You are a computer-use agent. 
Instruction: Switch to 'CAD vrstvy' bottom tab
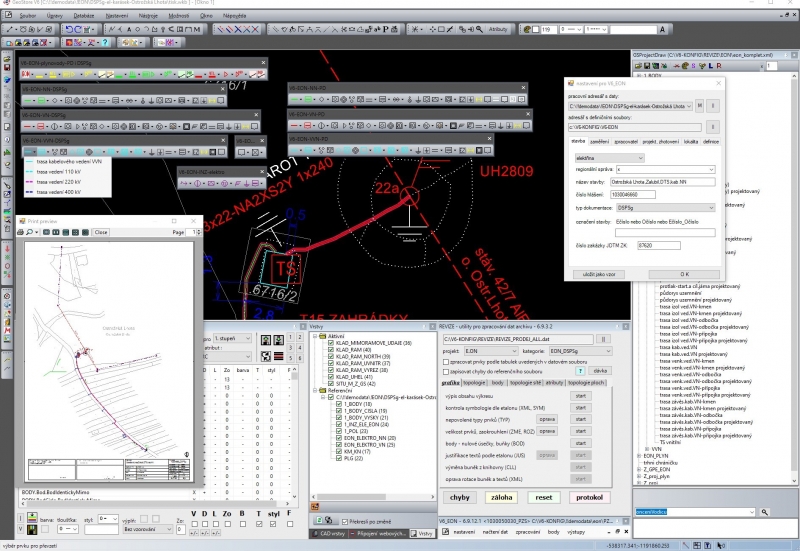pos(329,534)
